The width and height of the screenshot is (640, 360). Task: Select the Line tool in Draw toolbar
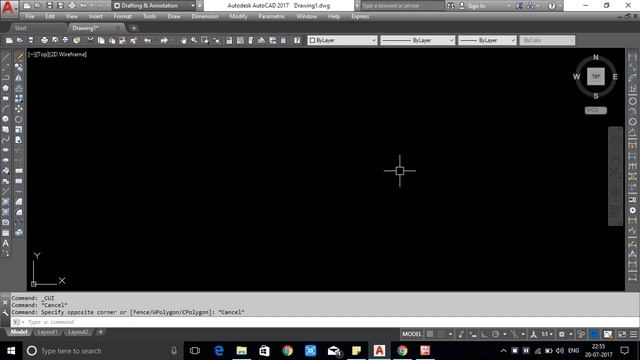click(x=5, y=57)
